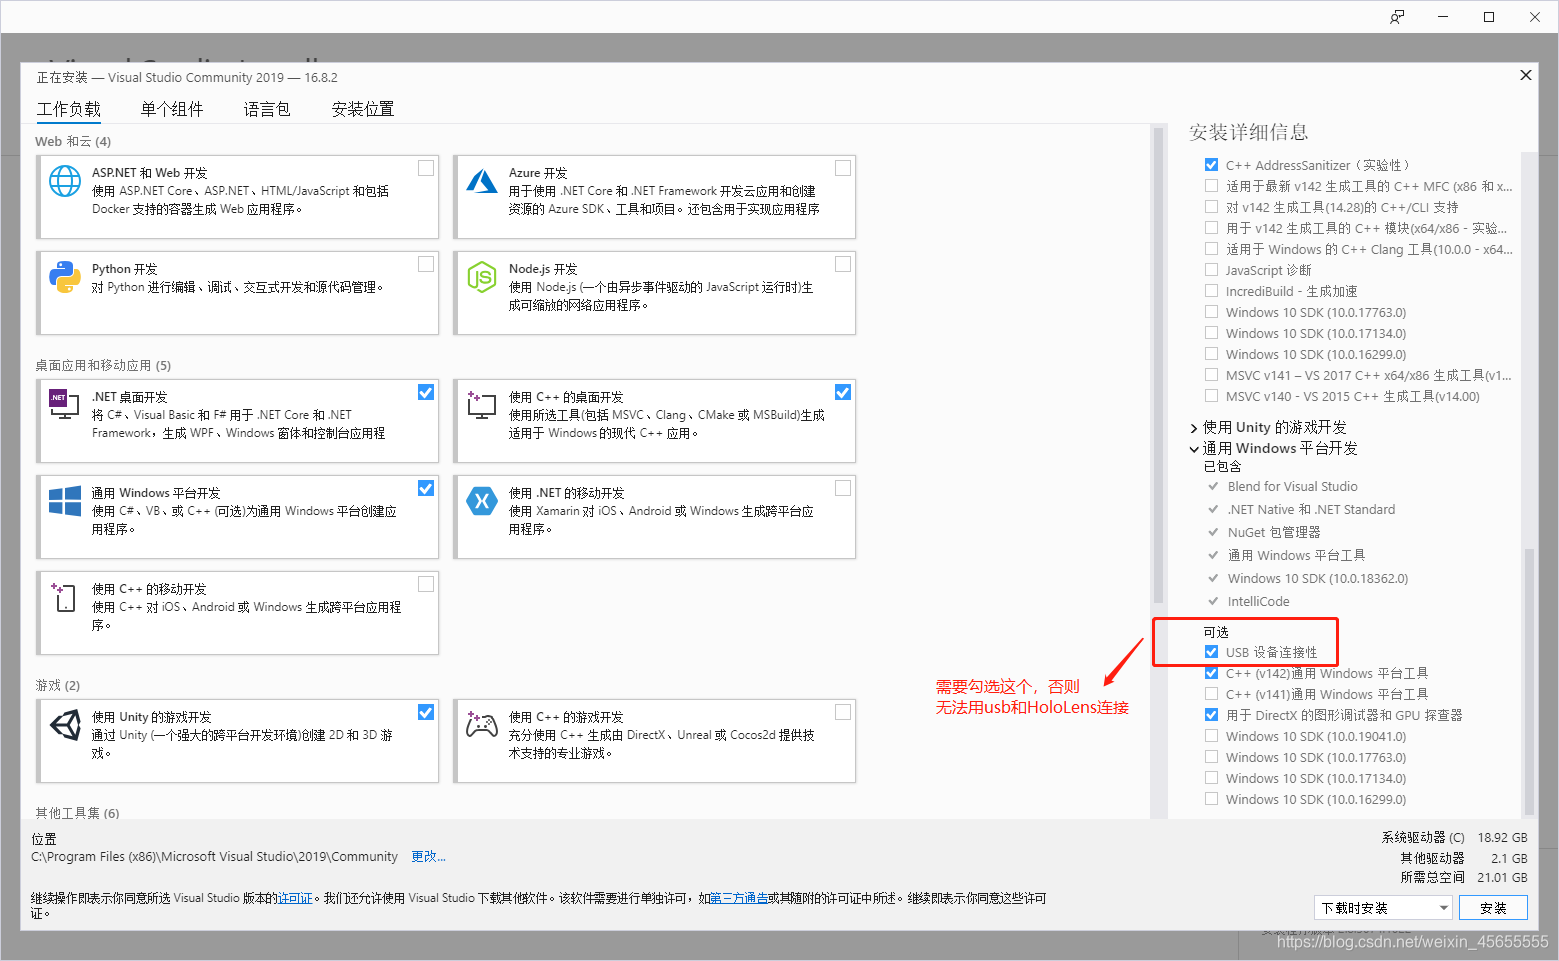Click the Azure workload logo icon
Screen dimensions: 1559x961
(x=482, y=181)
